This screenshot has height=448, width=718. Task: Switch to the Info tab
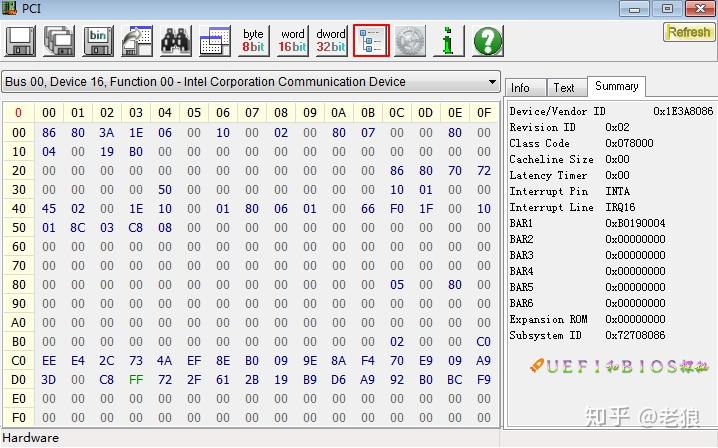pyautogui.click(x=521, y=88)
